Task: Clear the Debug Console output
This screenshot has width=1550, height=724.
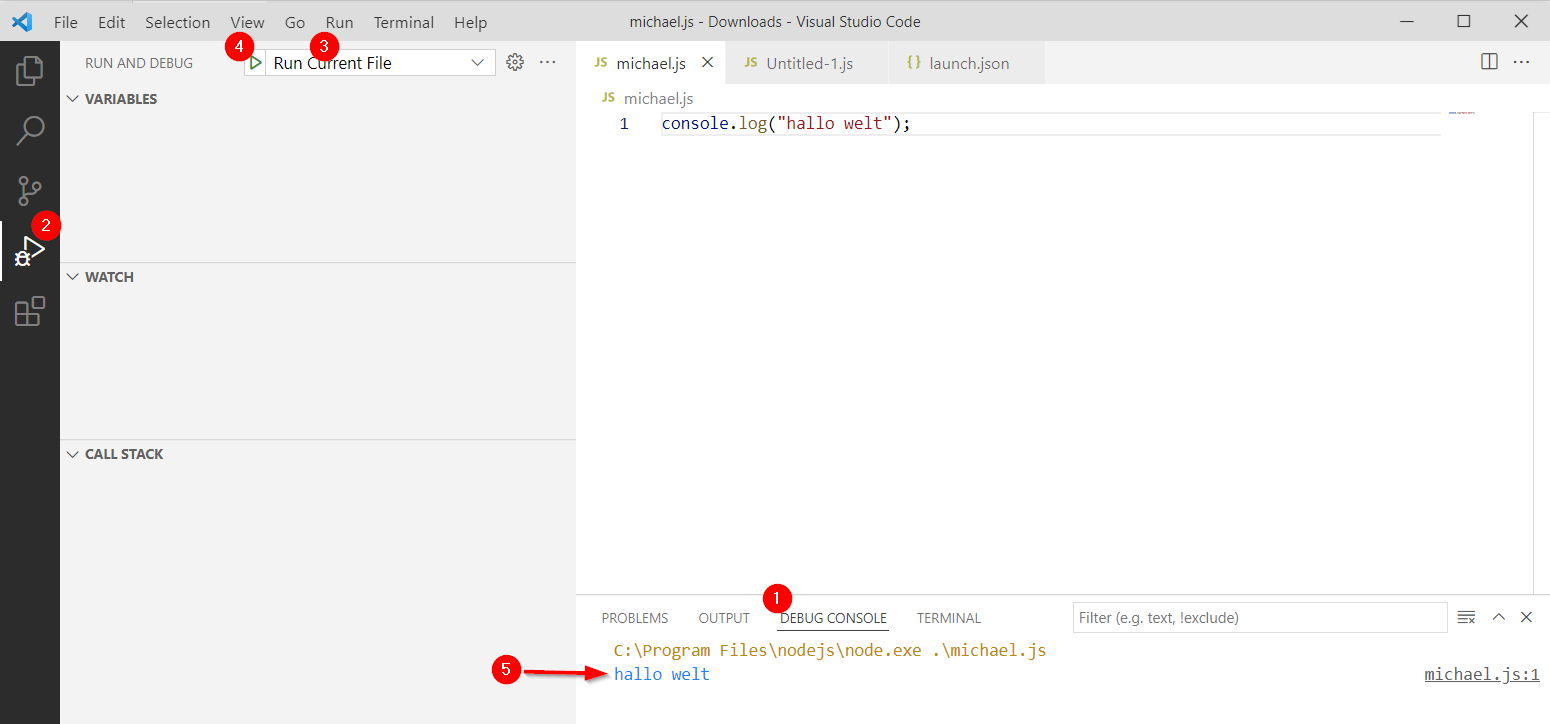Action: click(1466, 617)
